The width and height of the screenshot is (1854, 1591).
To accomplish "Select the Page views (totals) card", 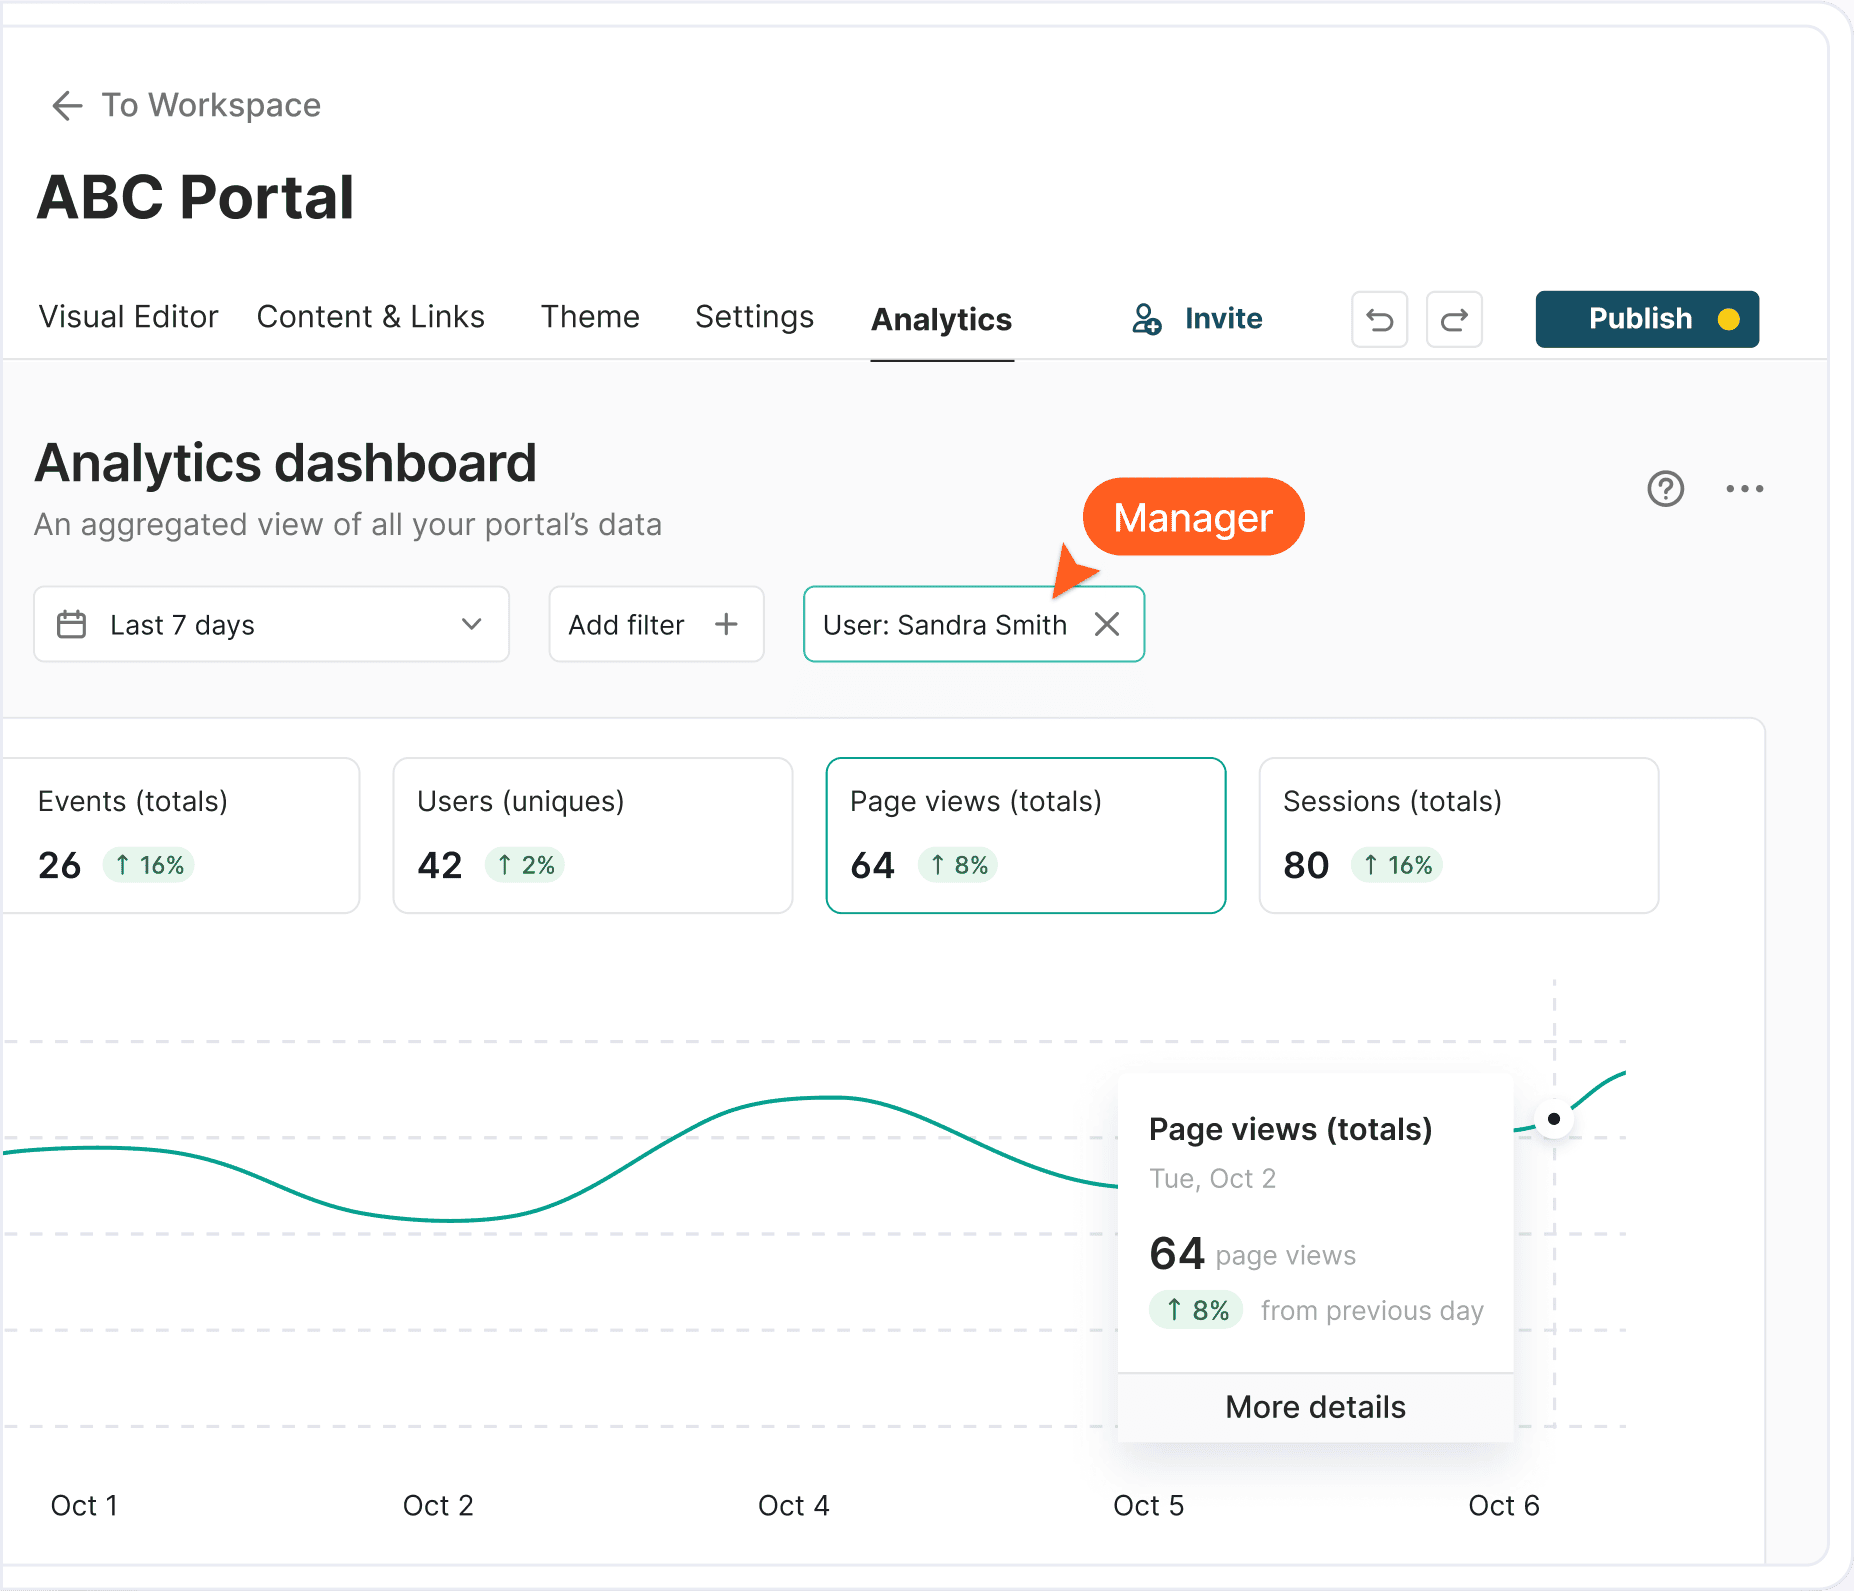I will coord(1026,835).
